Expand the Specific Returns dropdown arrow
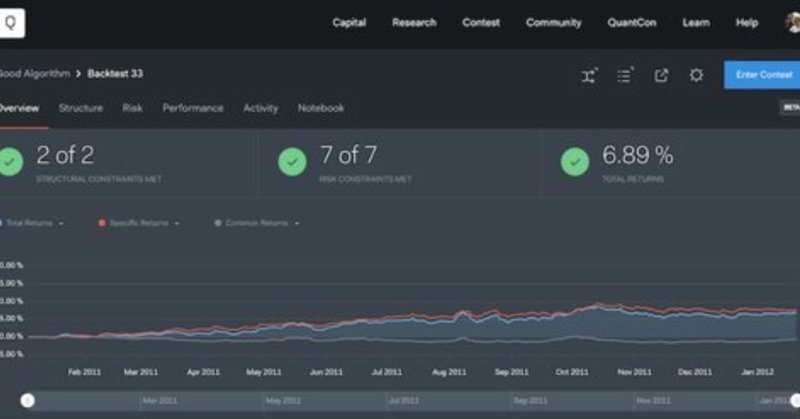 tap(177, 224)
